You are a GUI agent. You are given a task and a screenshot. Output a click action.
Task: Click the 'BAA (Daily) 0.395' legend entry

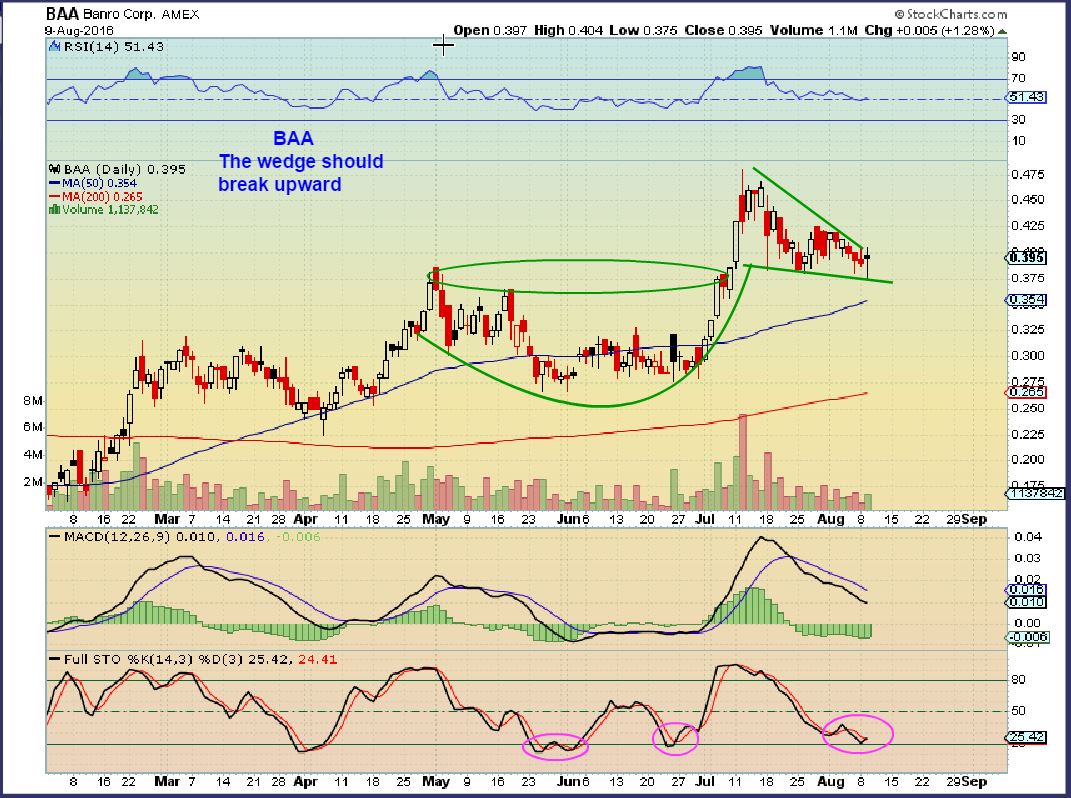coord(124,169)
